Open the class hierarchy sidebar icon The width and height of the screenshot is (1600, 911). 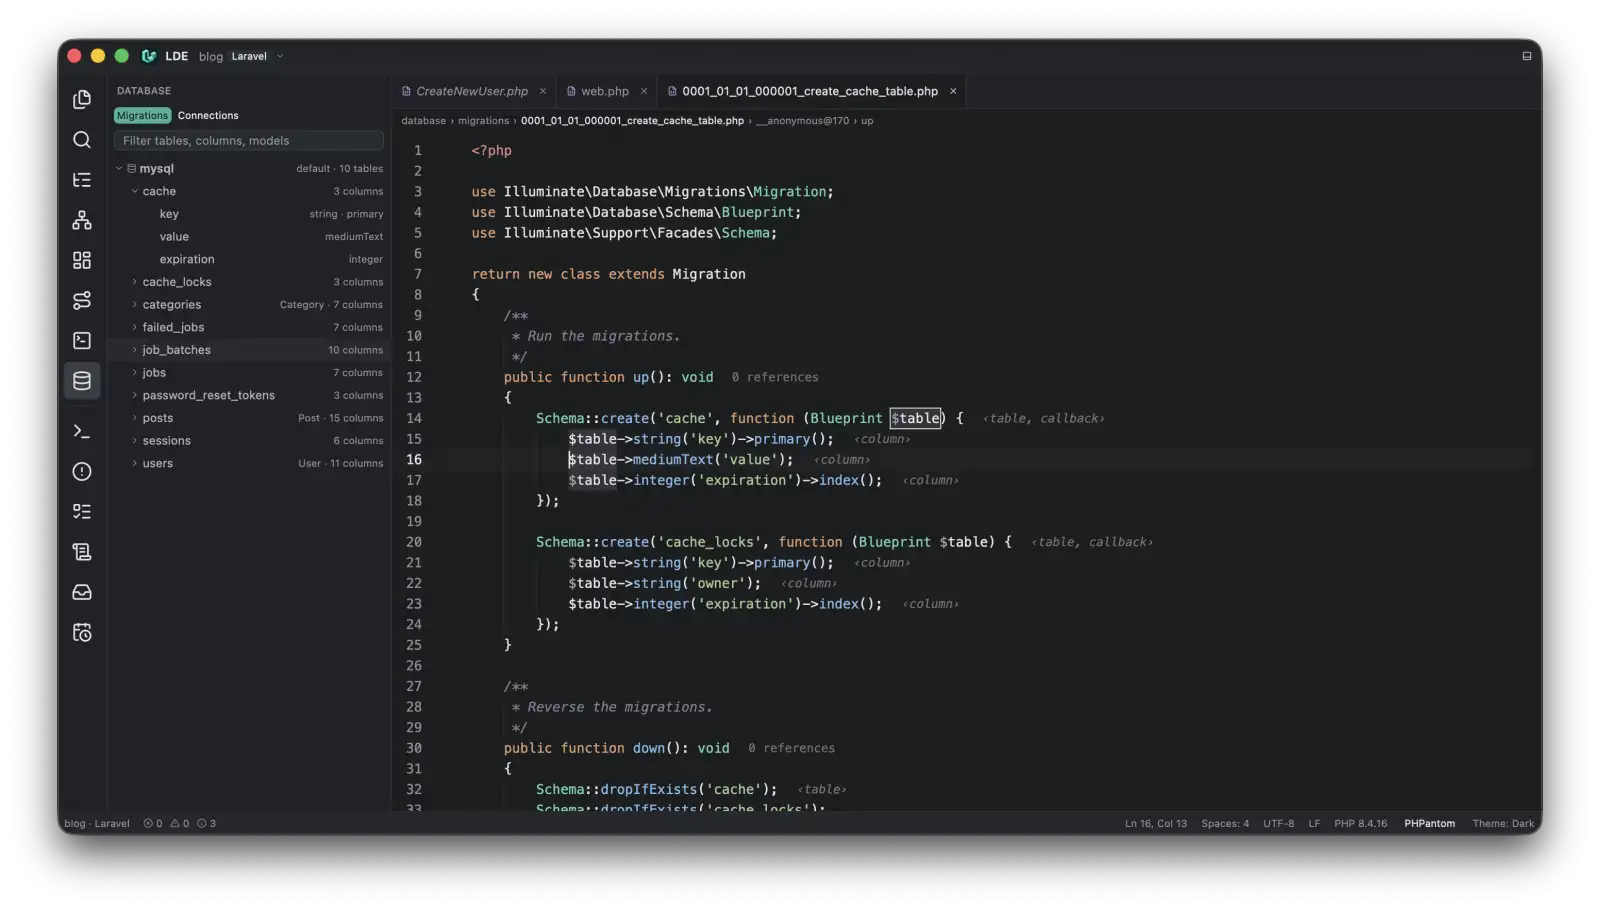[x=82, y=220]
